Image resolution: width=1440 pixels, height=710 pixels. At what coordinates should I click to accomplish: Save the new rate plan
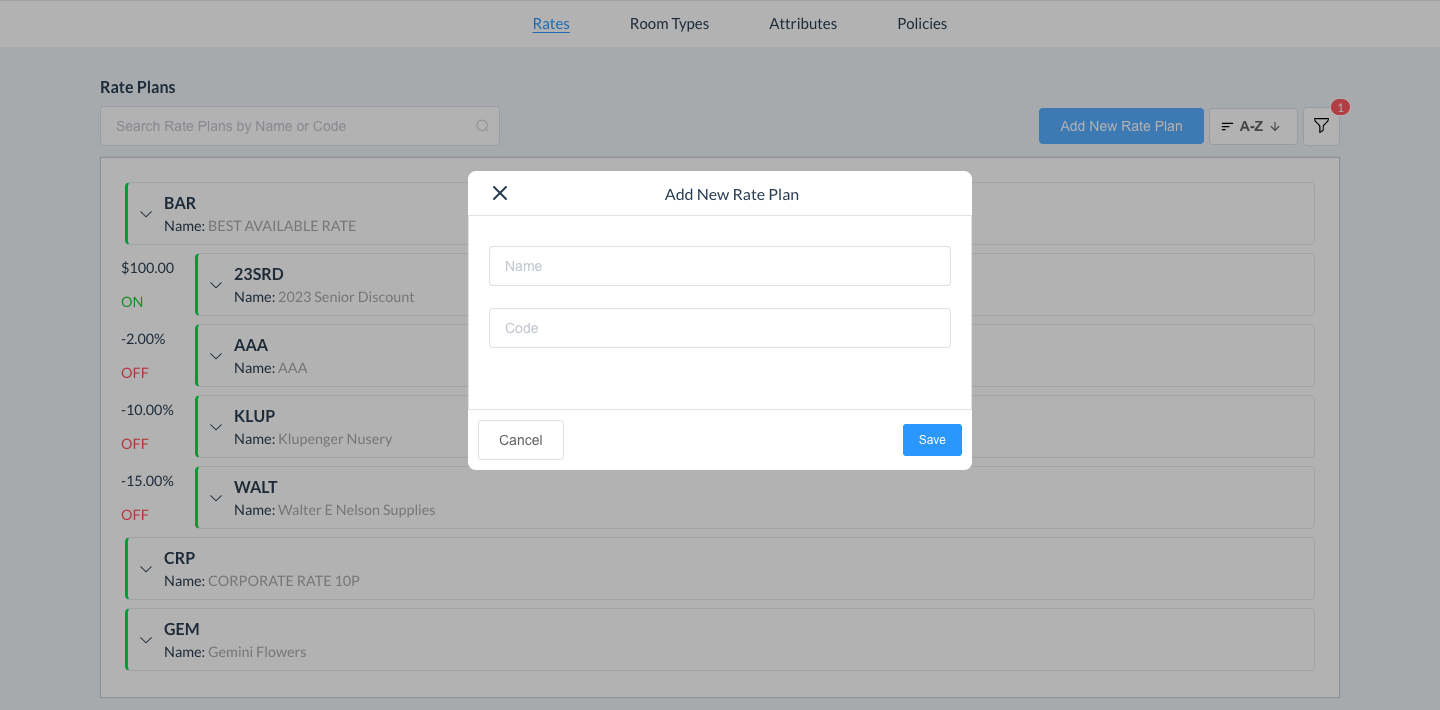931,439
